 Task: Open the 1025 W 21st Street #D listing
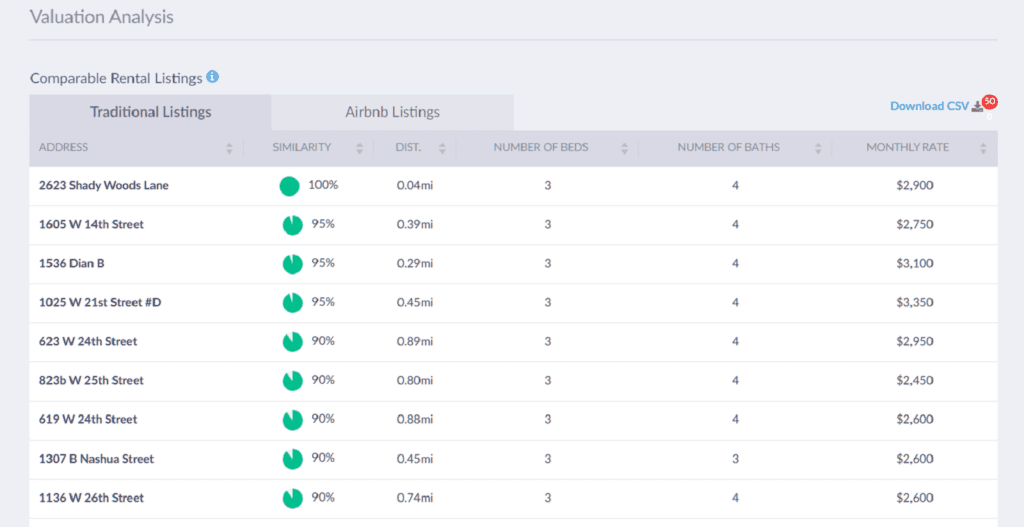tap(100, 303)
